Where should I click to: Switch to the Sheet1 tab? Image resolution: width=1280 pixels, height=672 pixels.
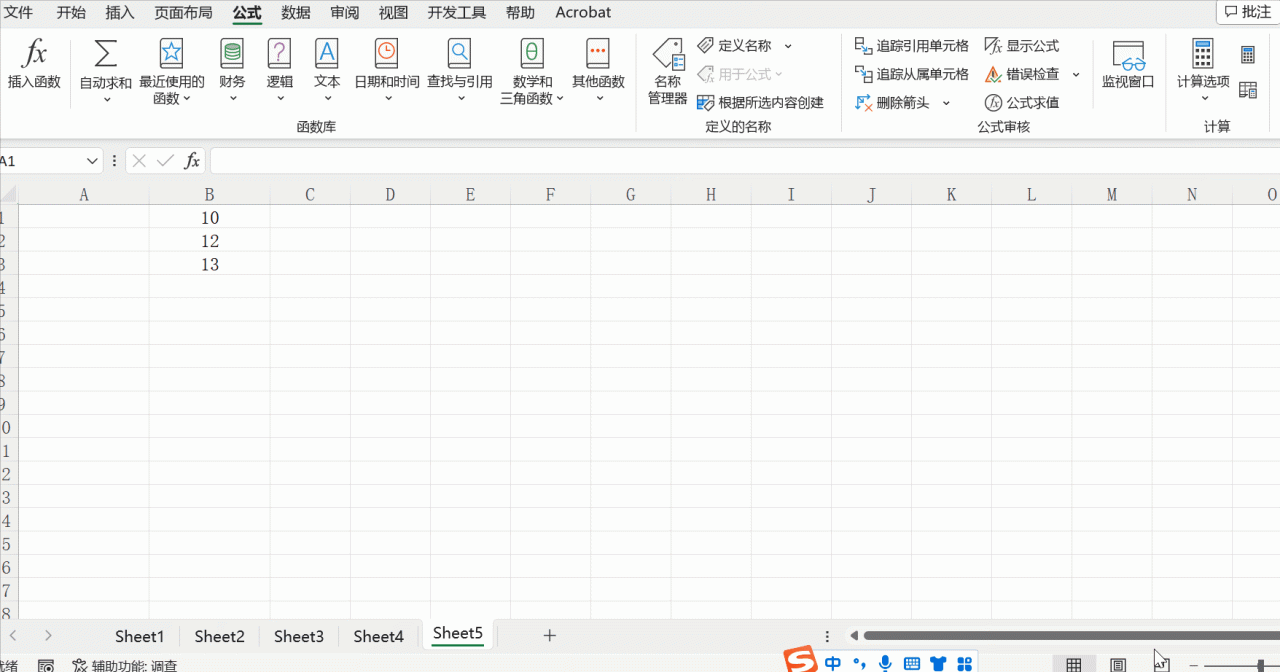139,636
